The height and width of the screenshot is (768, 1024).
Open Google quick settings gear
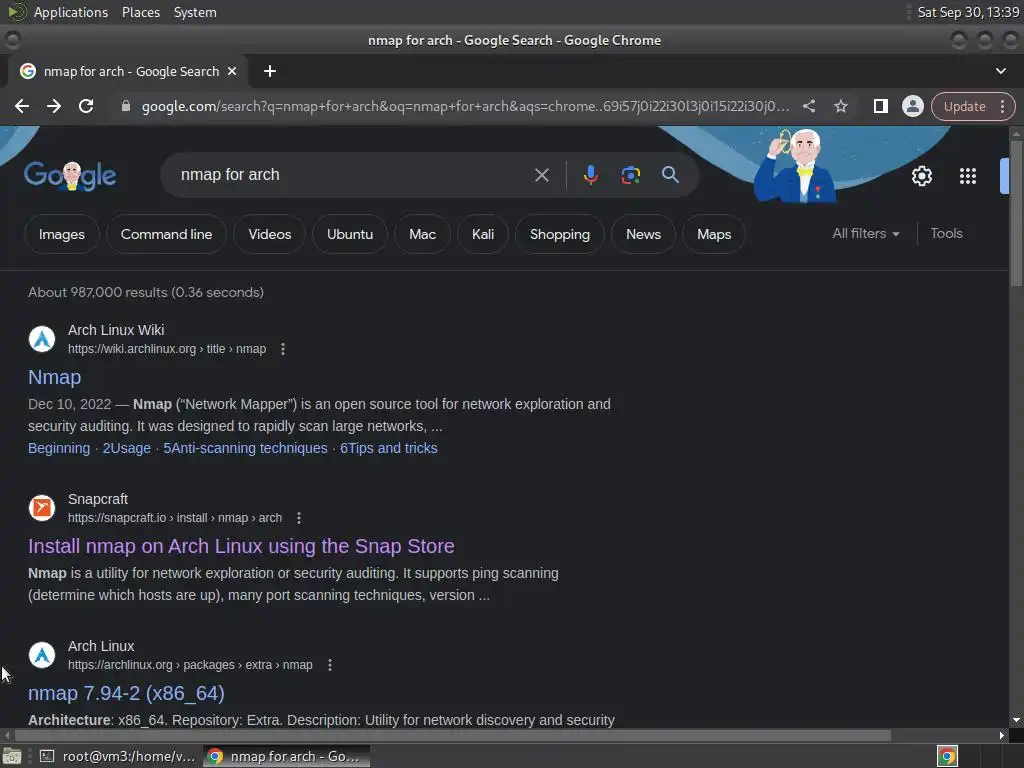coord(921,176)
